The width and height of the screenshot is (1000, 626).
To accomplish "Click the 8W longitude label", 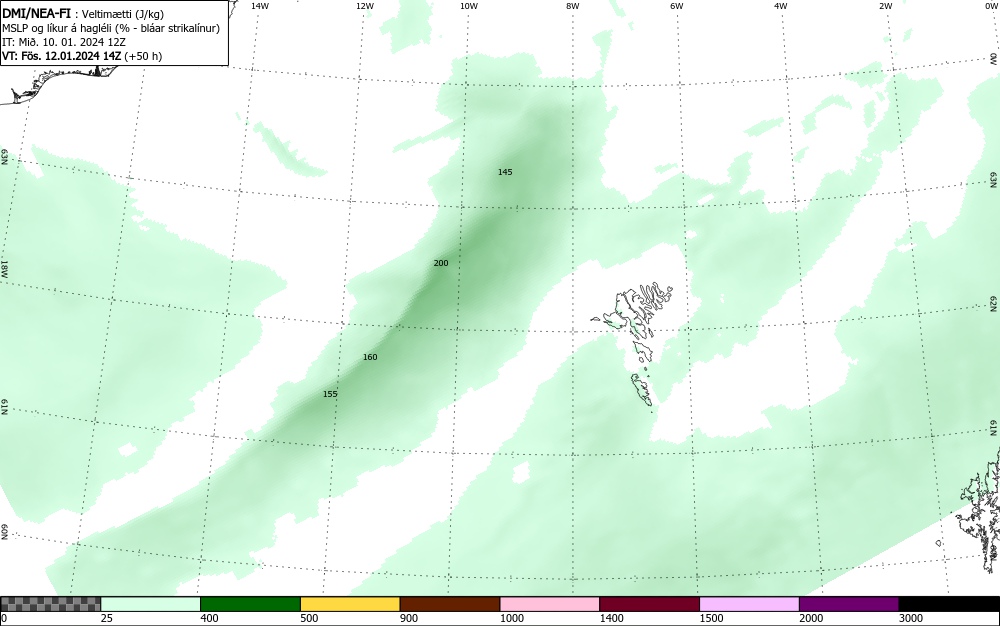I will [x=573, y=6].
